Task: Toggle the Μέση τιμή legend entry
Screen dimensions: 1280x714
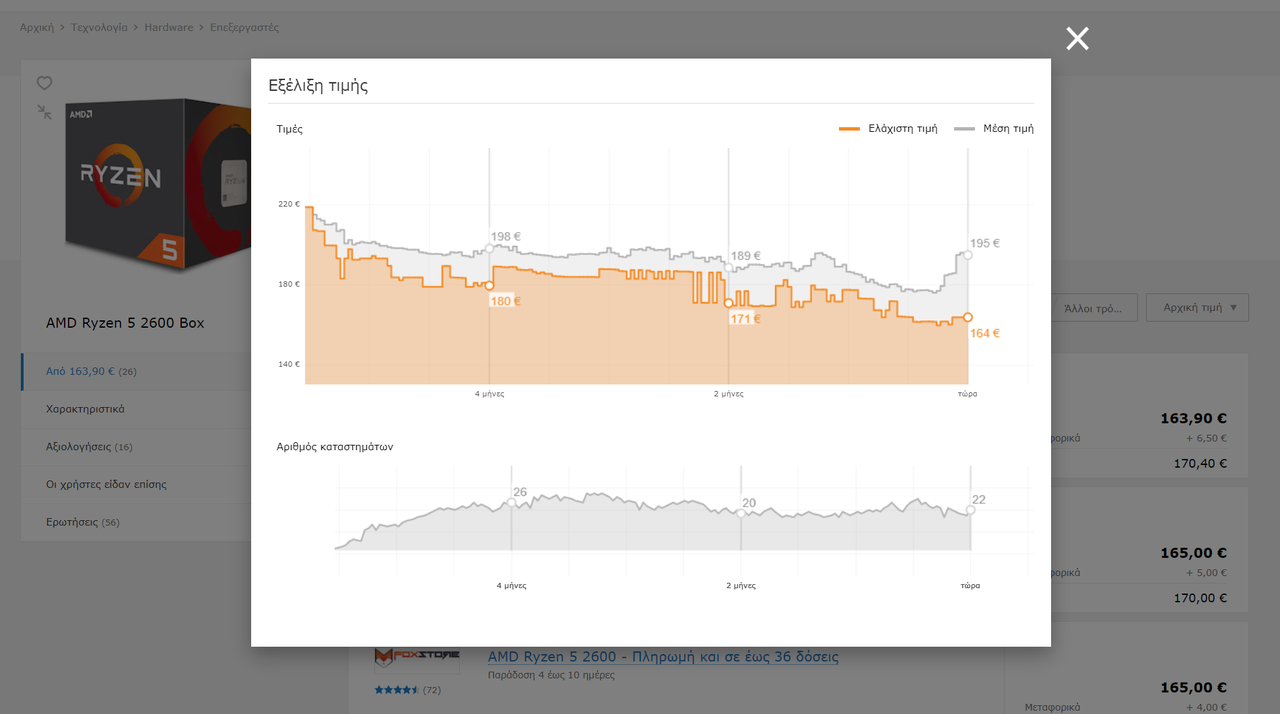Action: pyautogui.click(x=994, y=129)
